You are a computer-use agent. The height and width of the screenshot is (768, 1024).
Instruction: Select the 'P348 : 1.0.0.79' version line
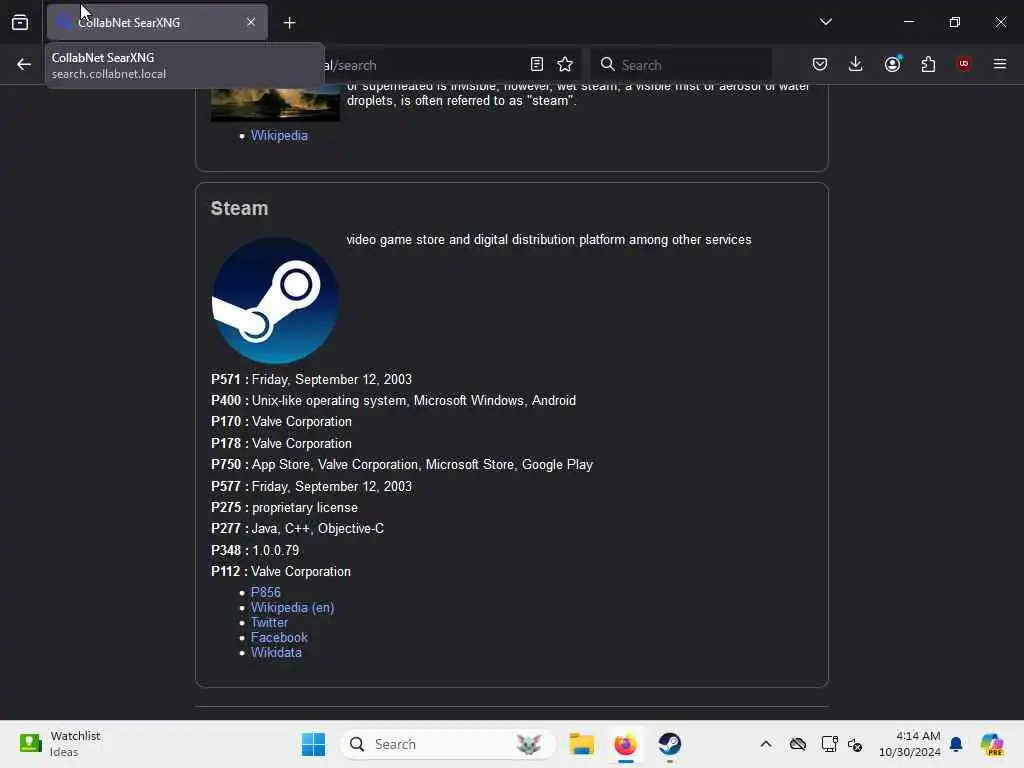tap(255, 551)
